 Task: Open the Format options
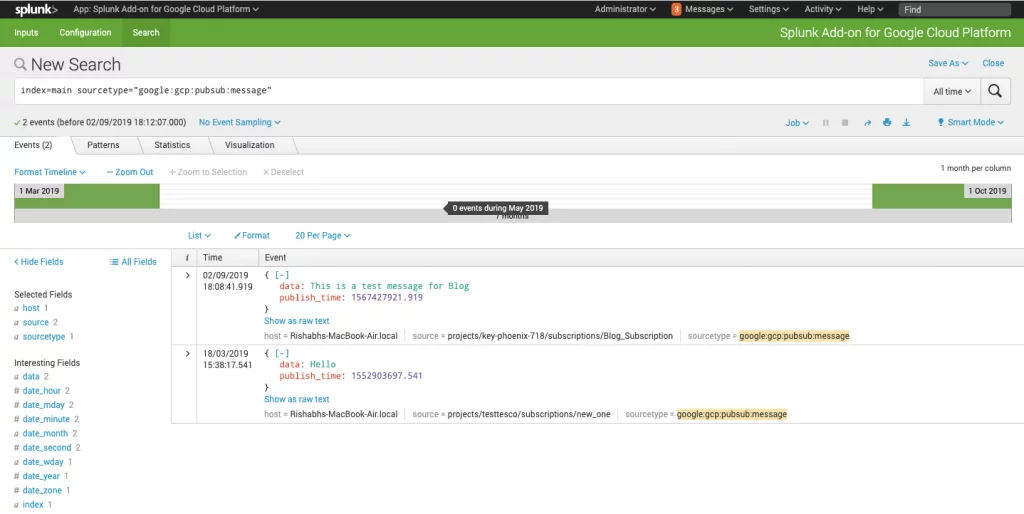(252, 235)
